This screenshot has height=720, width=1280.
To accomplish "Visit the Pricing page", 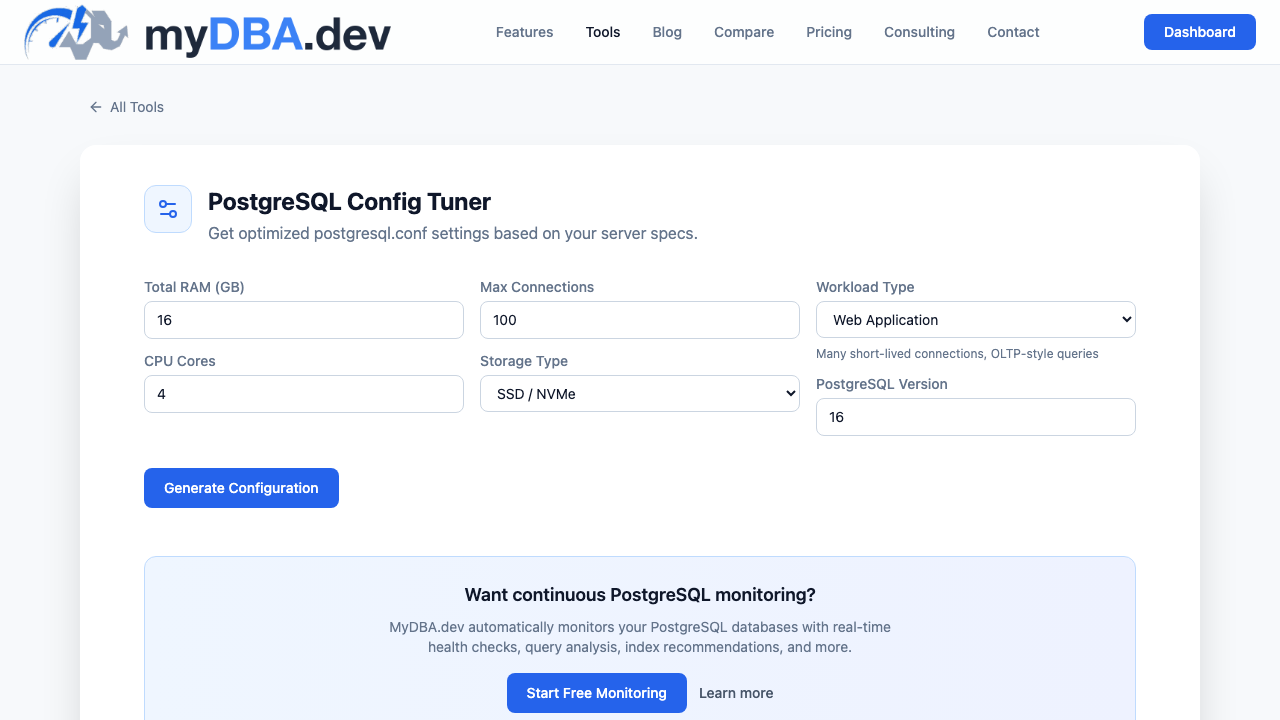I will point(829,32).
